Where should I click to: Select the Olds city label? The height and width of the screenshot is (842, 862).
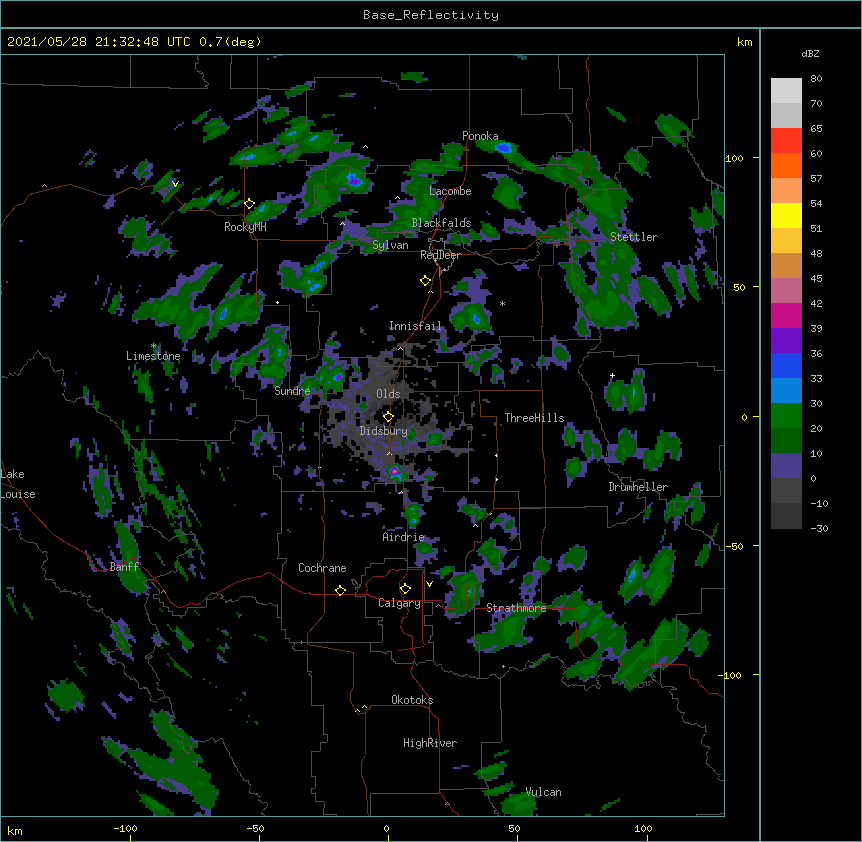(x=388, y=394)
